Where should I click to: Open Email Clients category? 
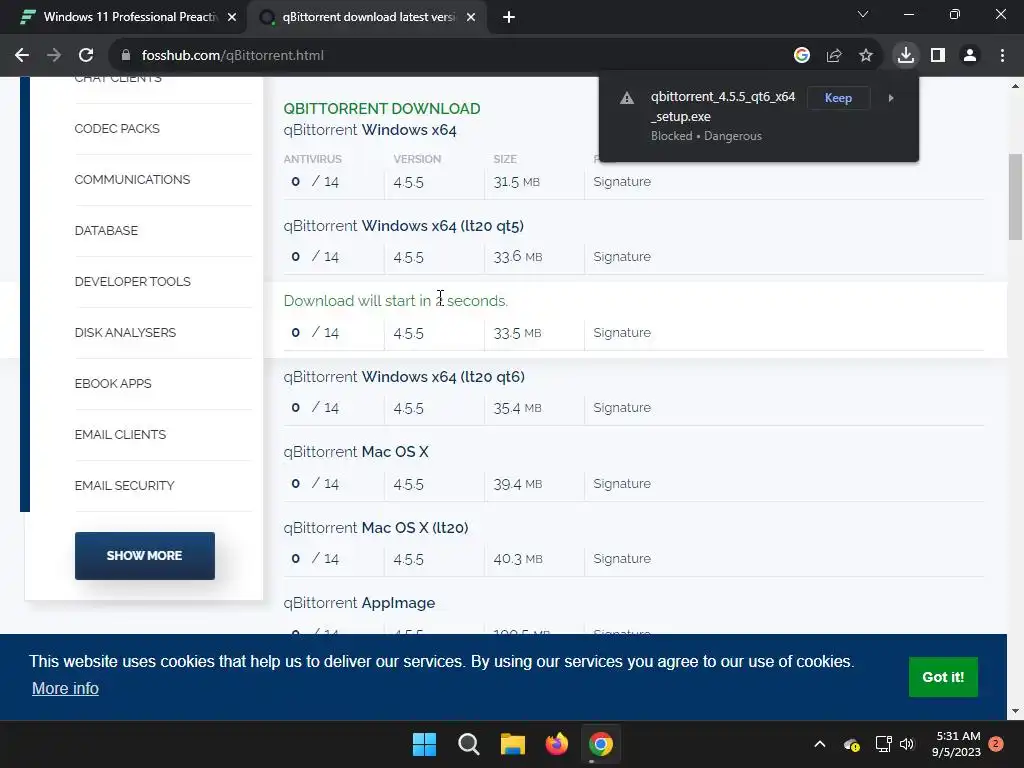click(x=120, y=434)
